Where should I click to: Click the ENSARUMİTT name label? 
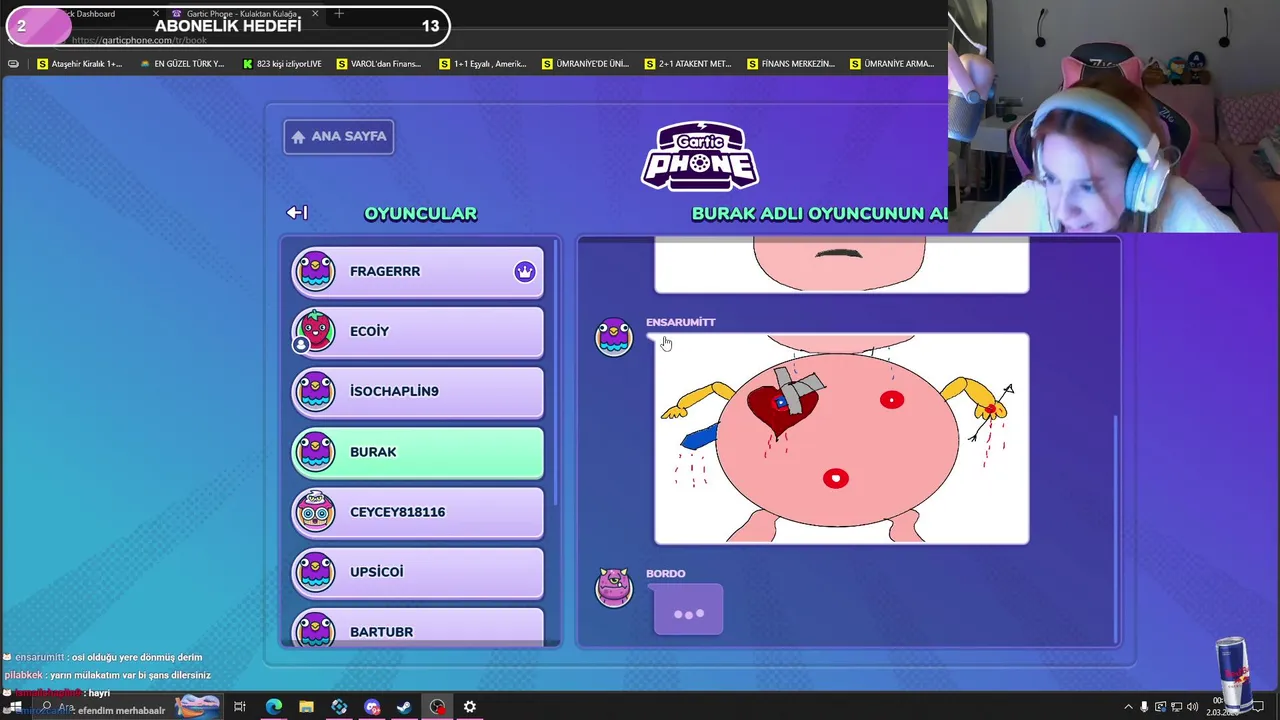coord(680,322)
